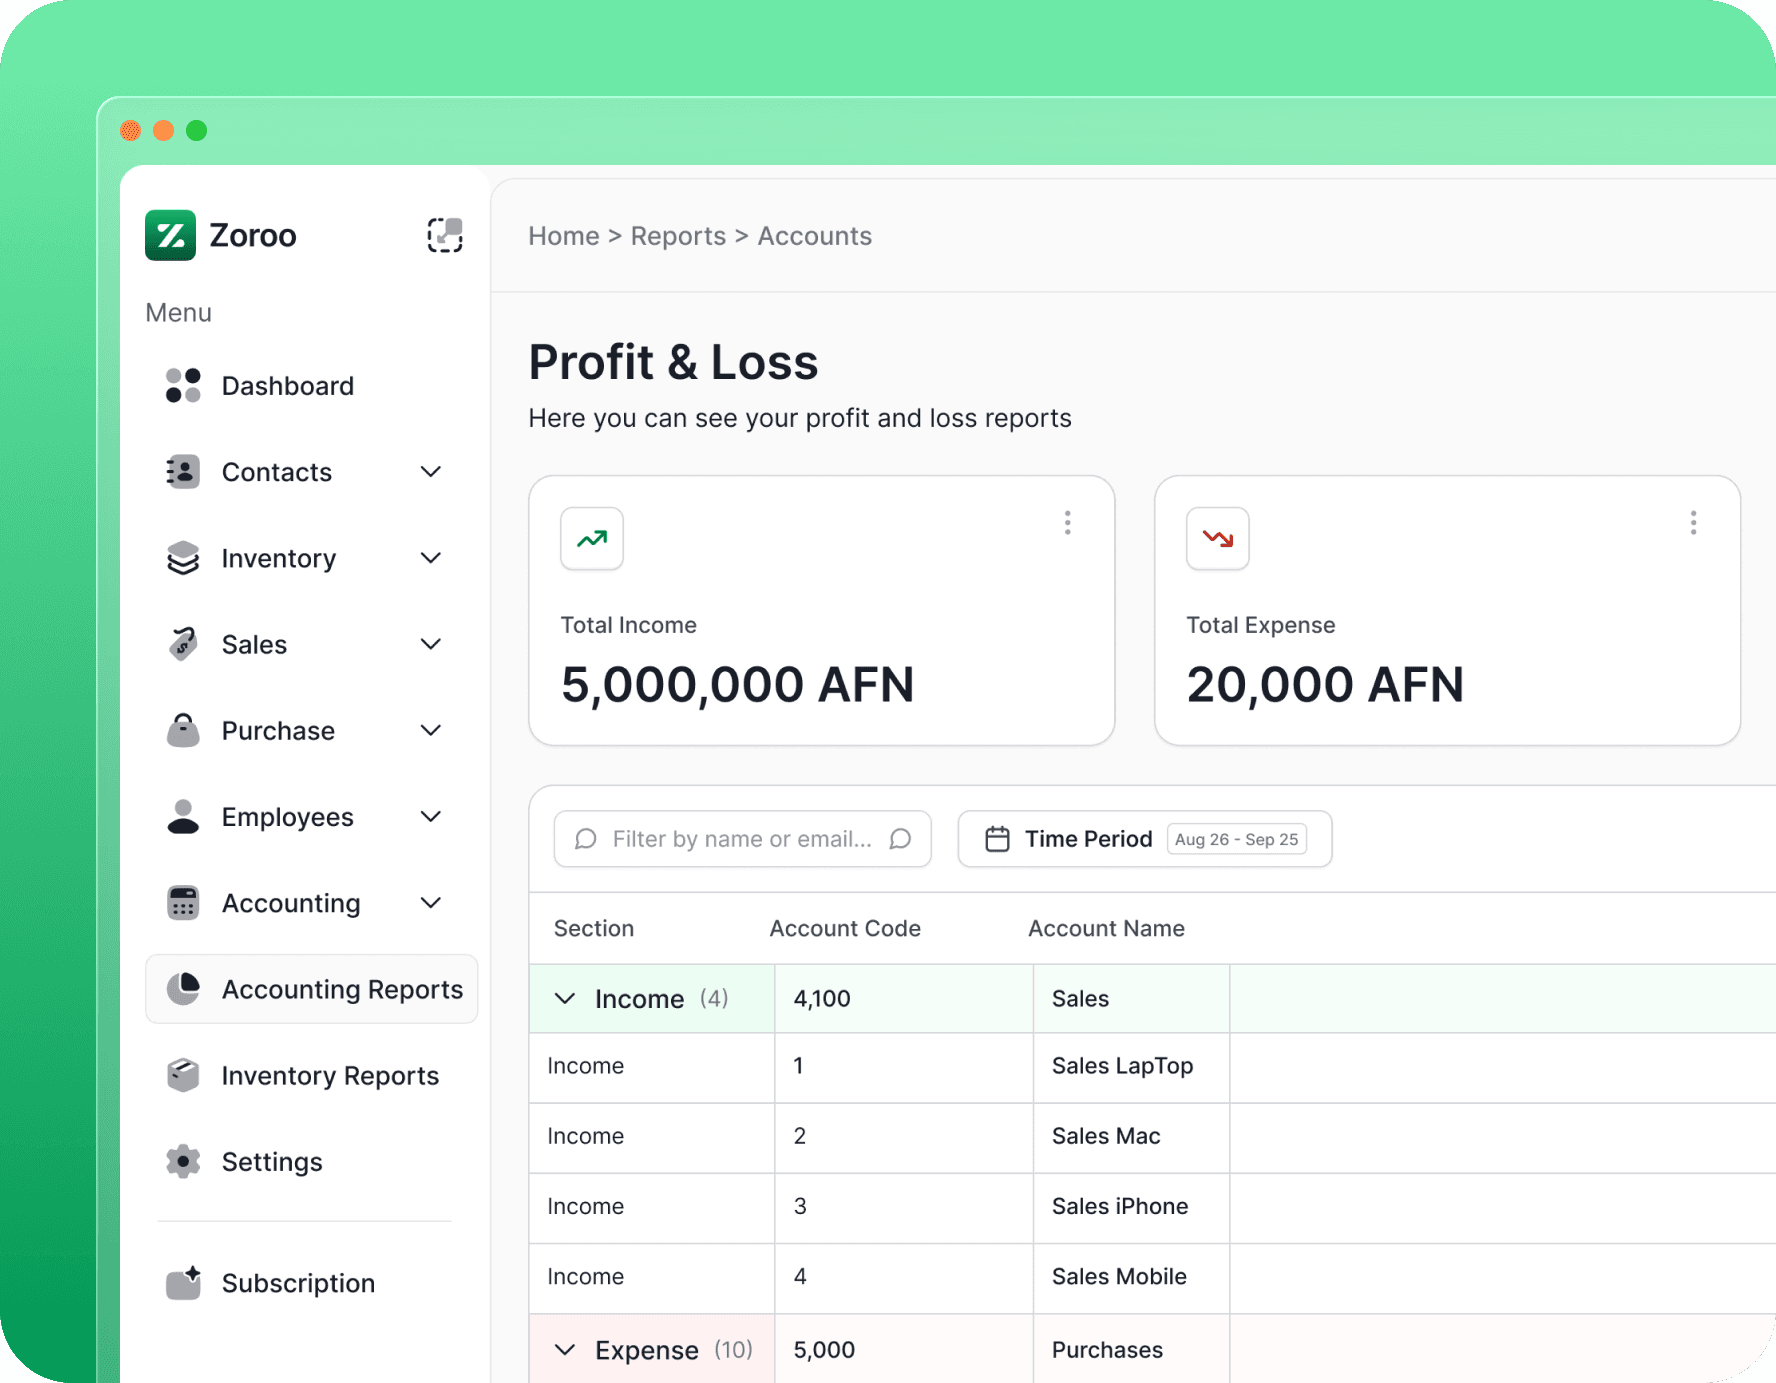Image resolution: width=1776 pixels, height=1383 pixels.
Task: Click the green trending-up income icon
Action: [x=592, y=539]
